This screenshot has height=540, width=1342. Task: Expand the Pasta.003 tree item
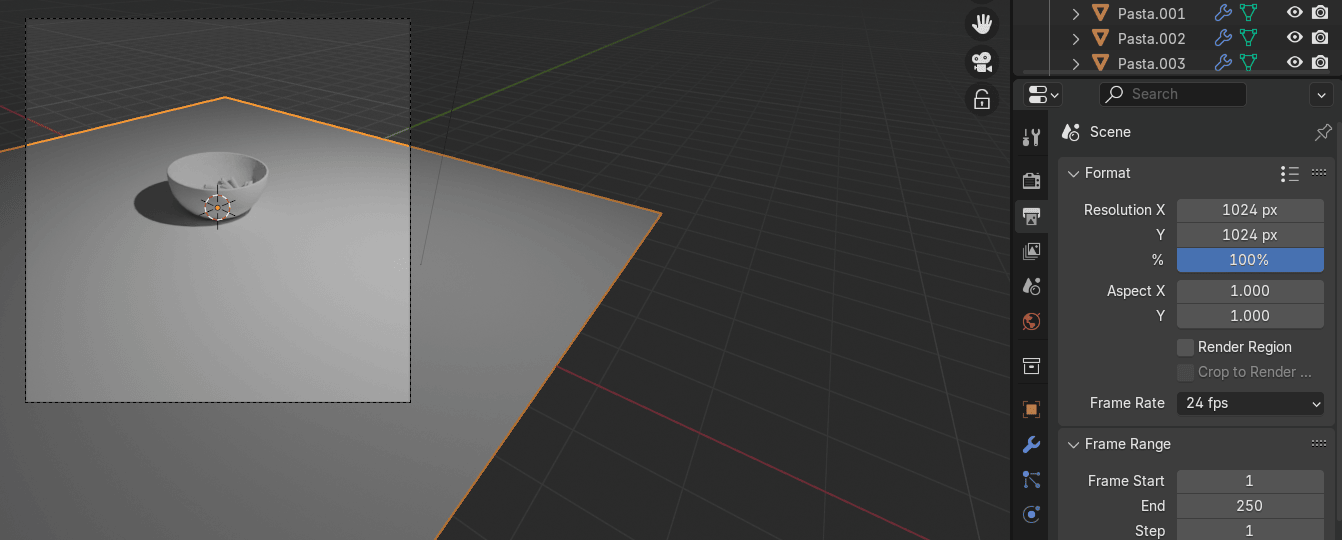tap(1076, 64)
